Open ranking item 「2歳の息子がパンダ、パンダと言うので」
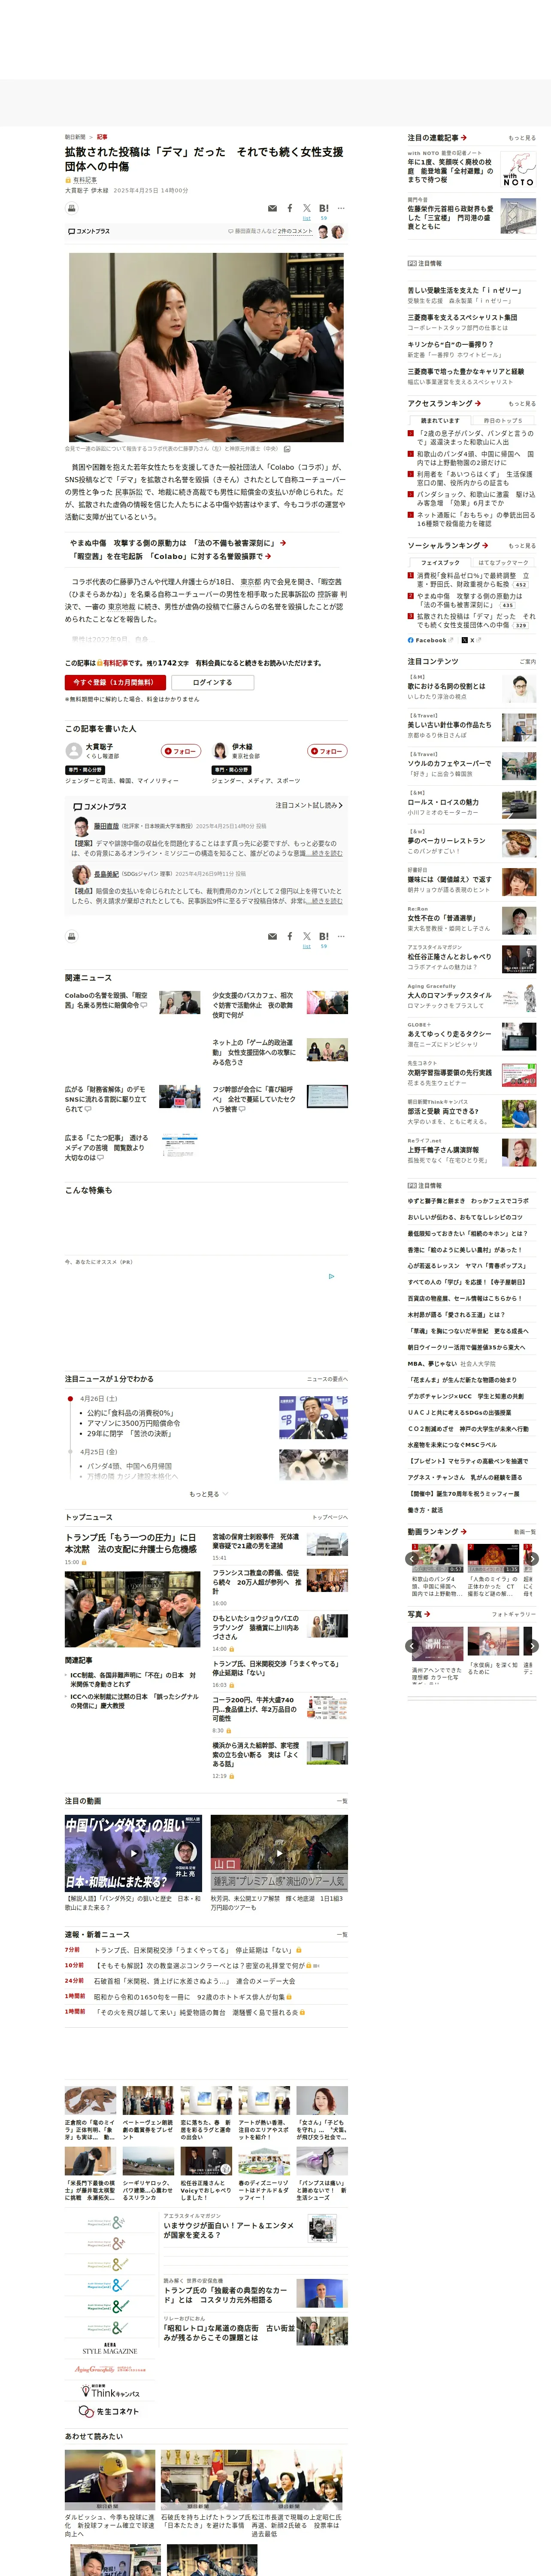Screen dimensions: 551x2576 click(475, 438)
